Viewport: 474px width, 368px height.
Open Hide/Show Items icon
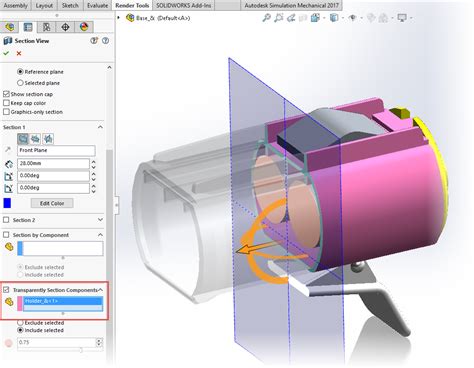point(353,18)
